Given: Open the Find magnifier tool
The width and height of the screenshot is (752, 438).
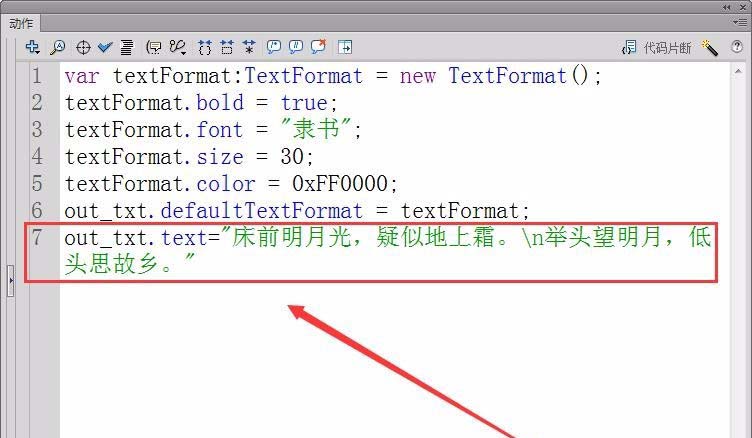Looking at the screenshot, I should pyautogui.click(x=58, y=47).
